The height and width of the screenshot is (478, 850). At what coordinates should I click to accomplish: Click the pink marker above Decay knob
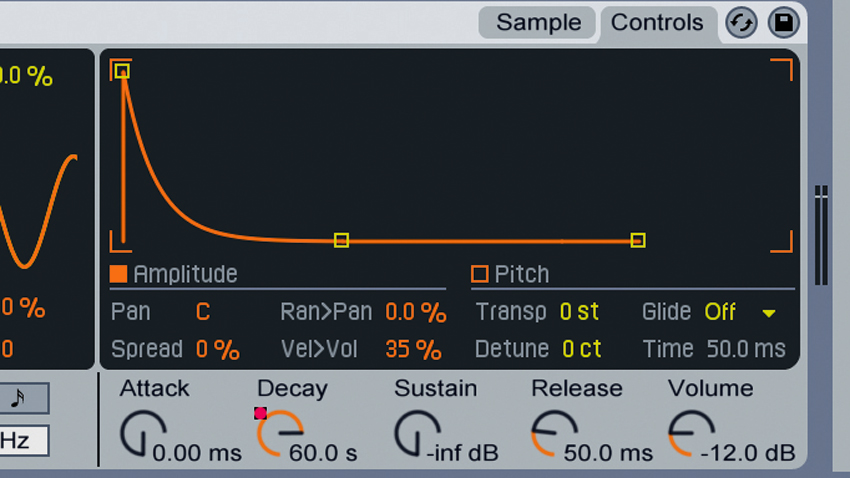click(260, 414)
